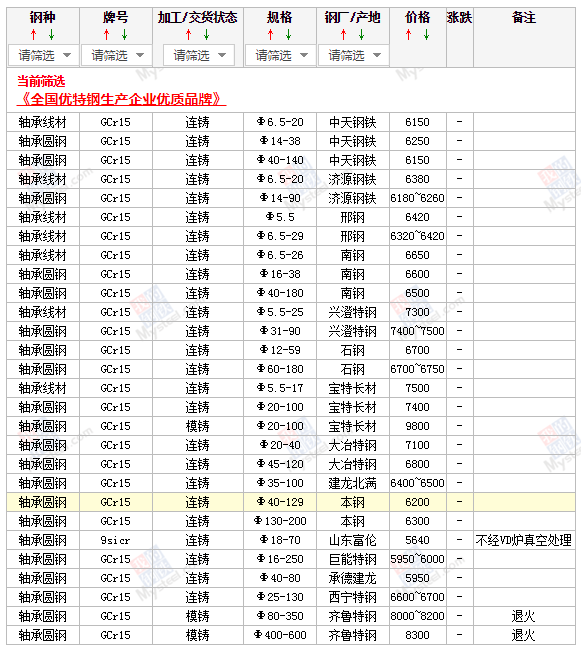Screen dimensions: 581x649
Task: Sort 钢种 column descending with green arrow
Action: pos(51,35)
